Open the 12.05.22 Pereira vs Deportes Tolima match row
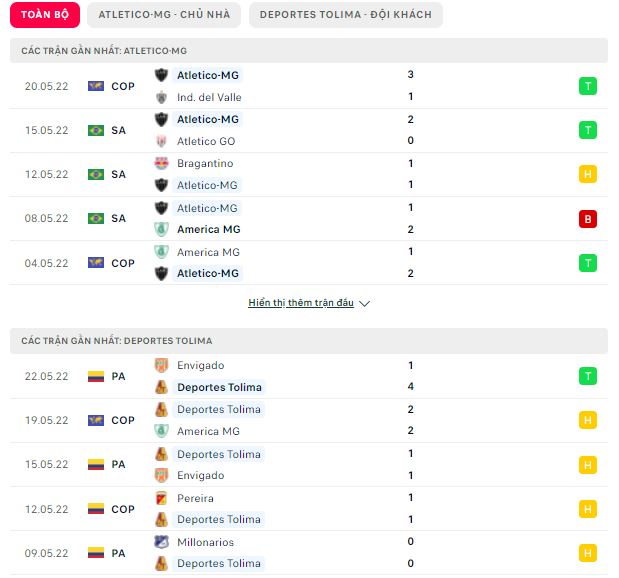This screenshot has width=619, height=578. pyautogui.click(x=309, y=509)
